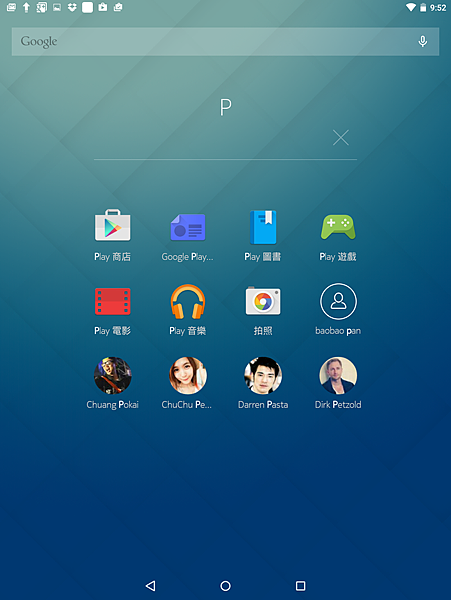The width and height of the screenshot is (451, 600).
Task: Tap the Android home button
Action: pyautogui.click(x=225, y=585)
